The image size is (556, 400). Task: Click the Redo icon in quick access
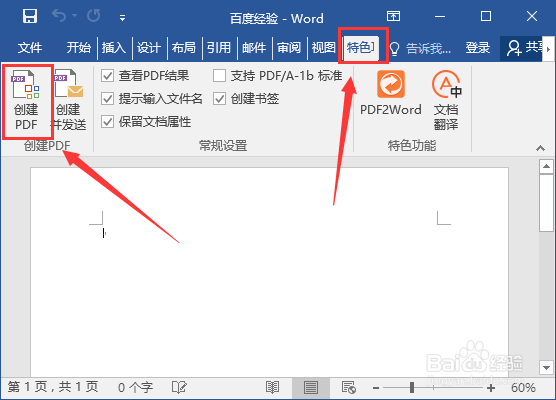pyautogui.click(x=94, y=16)
